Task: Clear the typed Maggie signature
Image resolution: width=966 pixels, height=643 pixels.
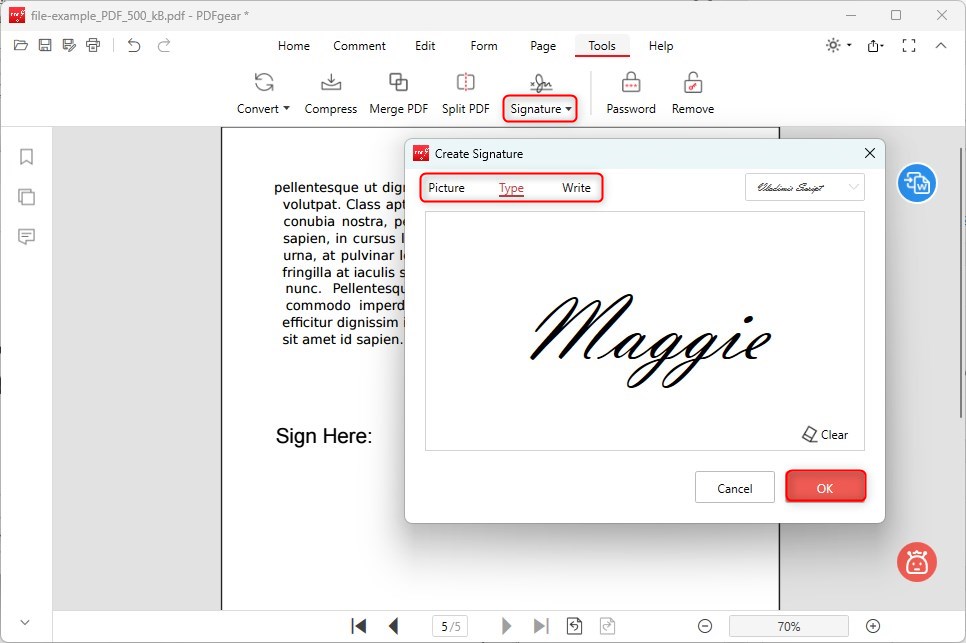Action: (825, 434)
